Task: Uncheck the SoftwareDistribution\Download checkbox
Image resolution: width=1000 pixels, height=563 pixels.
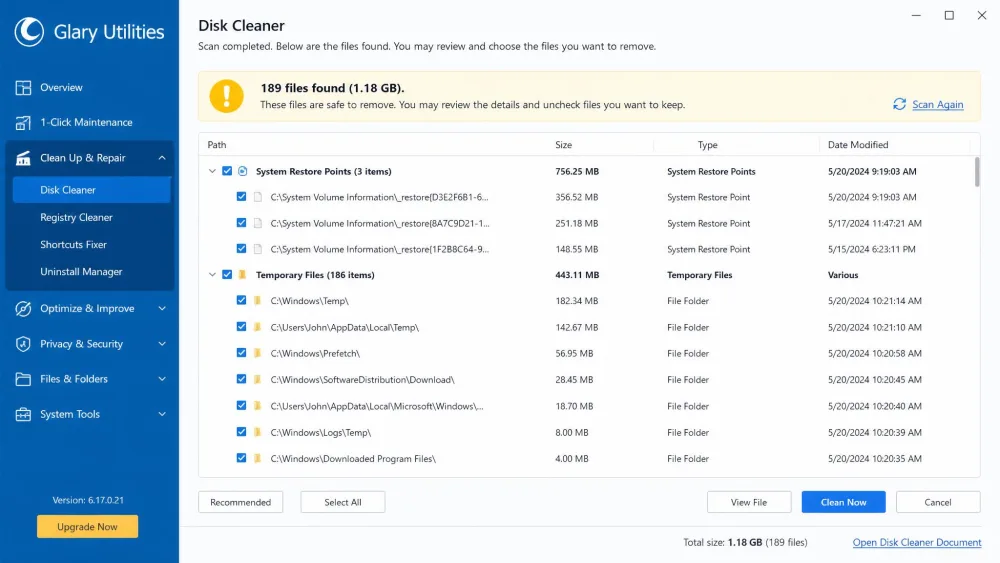Action: 241,379
